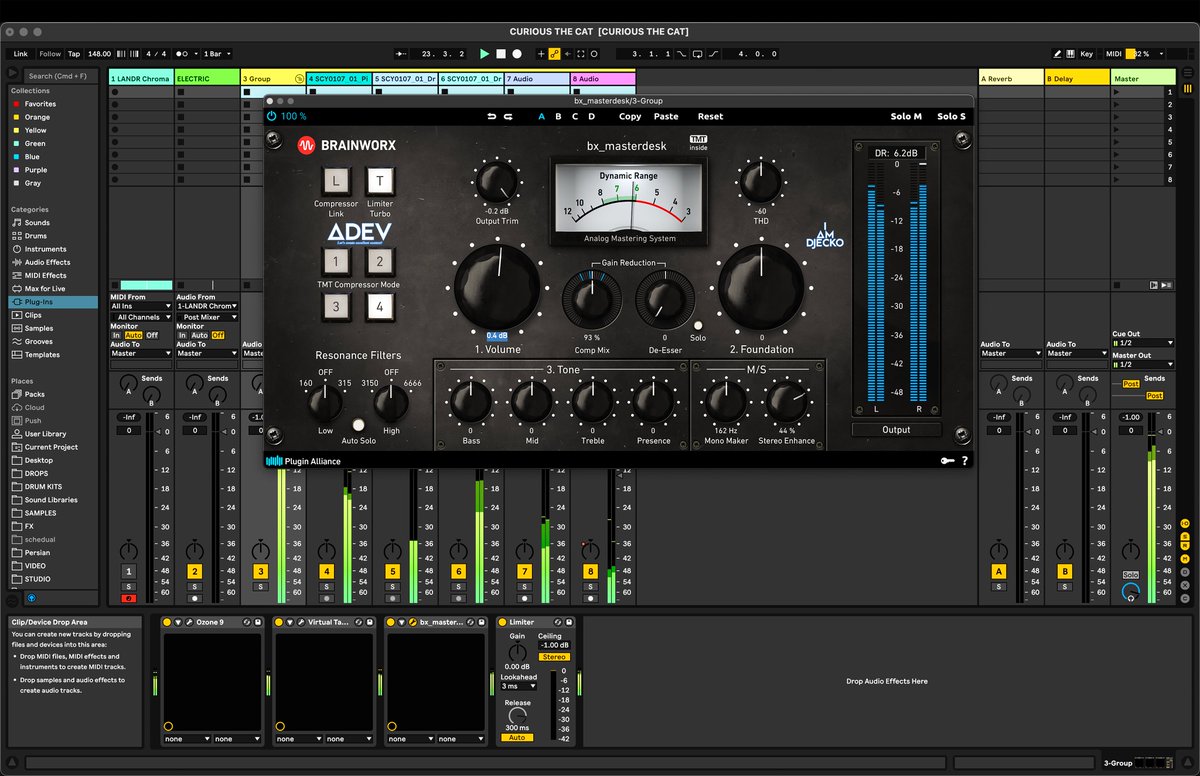The height and width of the screenshot is (776, 1200).
Task: Click the Tap tempo button
Action: pos(74,54)
